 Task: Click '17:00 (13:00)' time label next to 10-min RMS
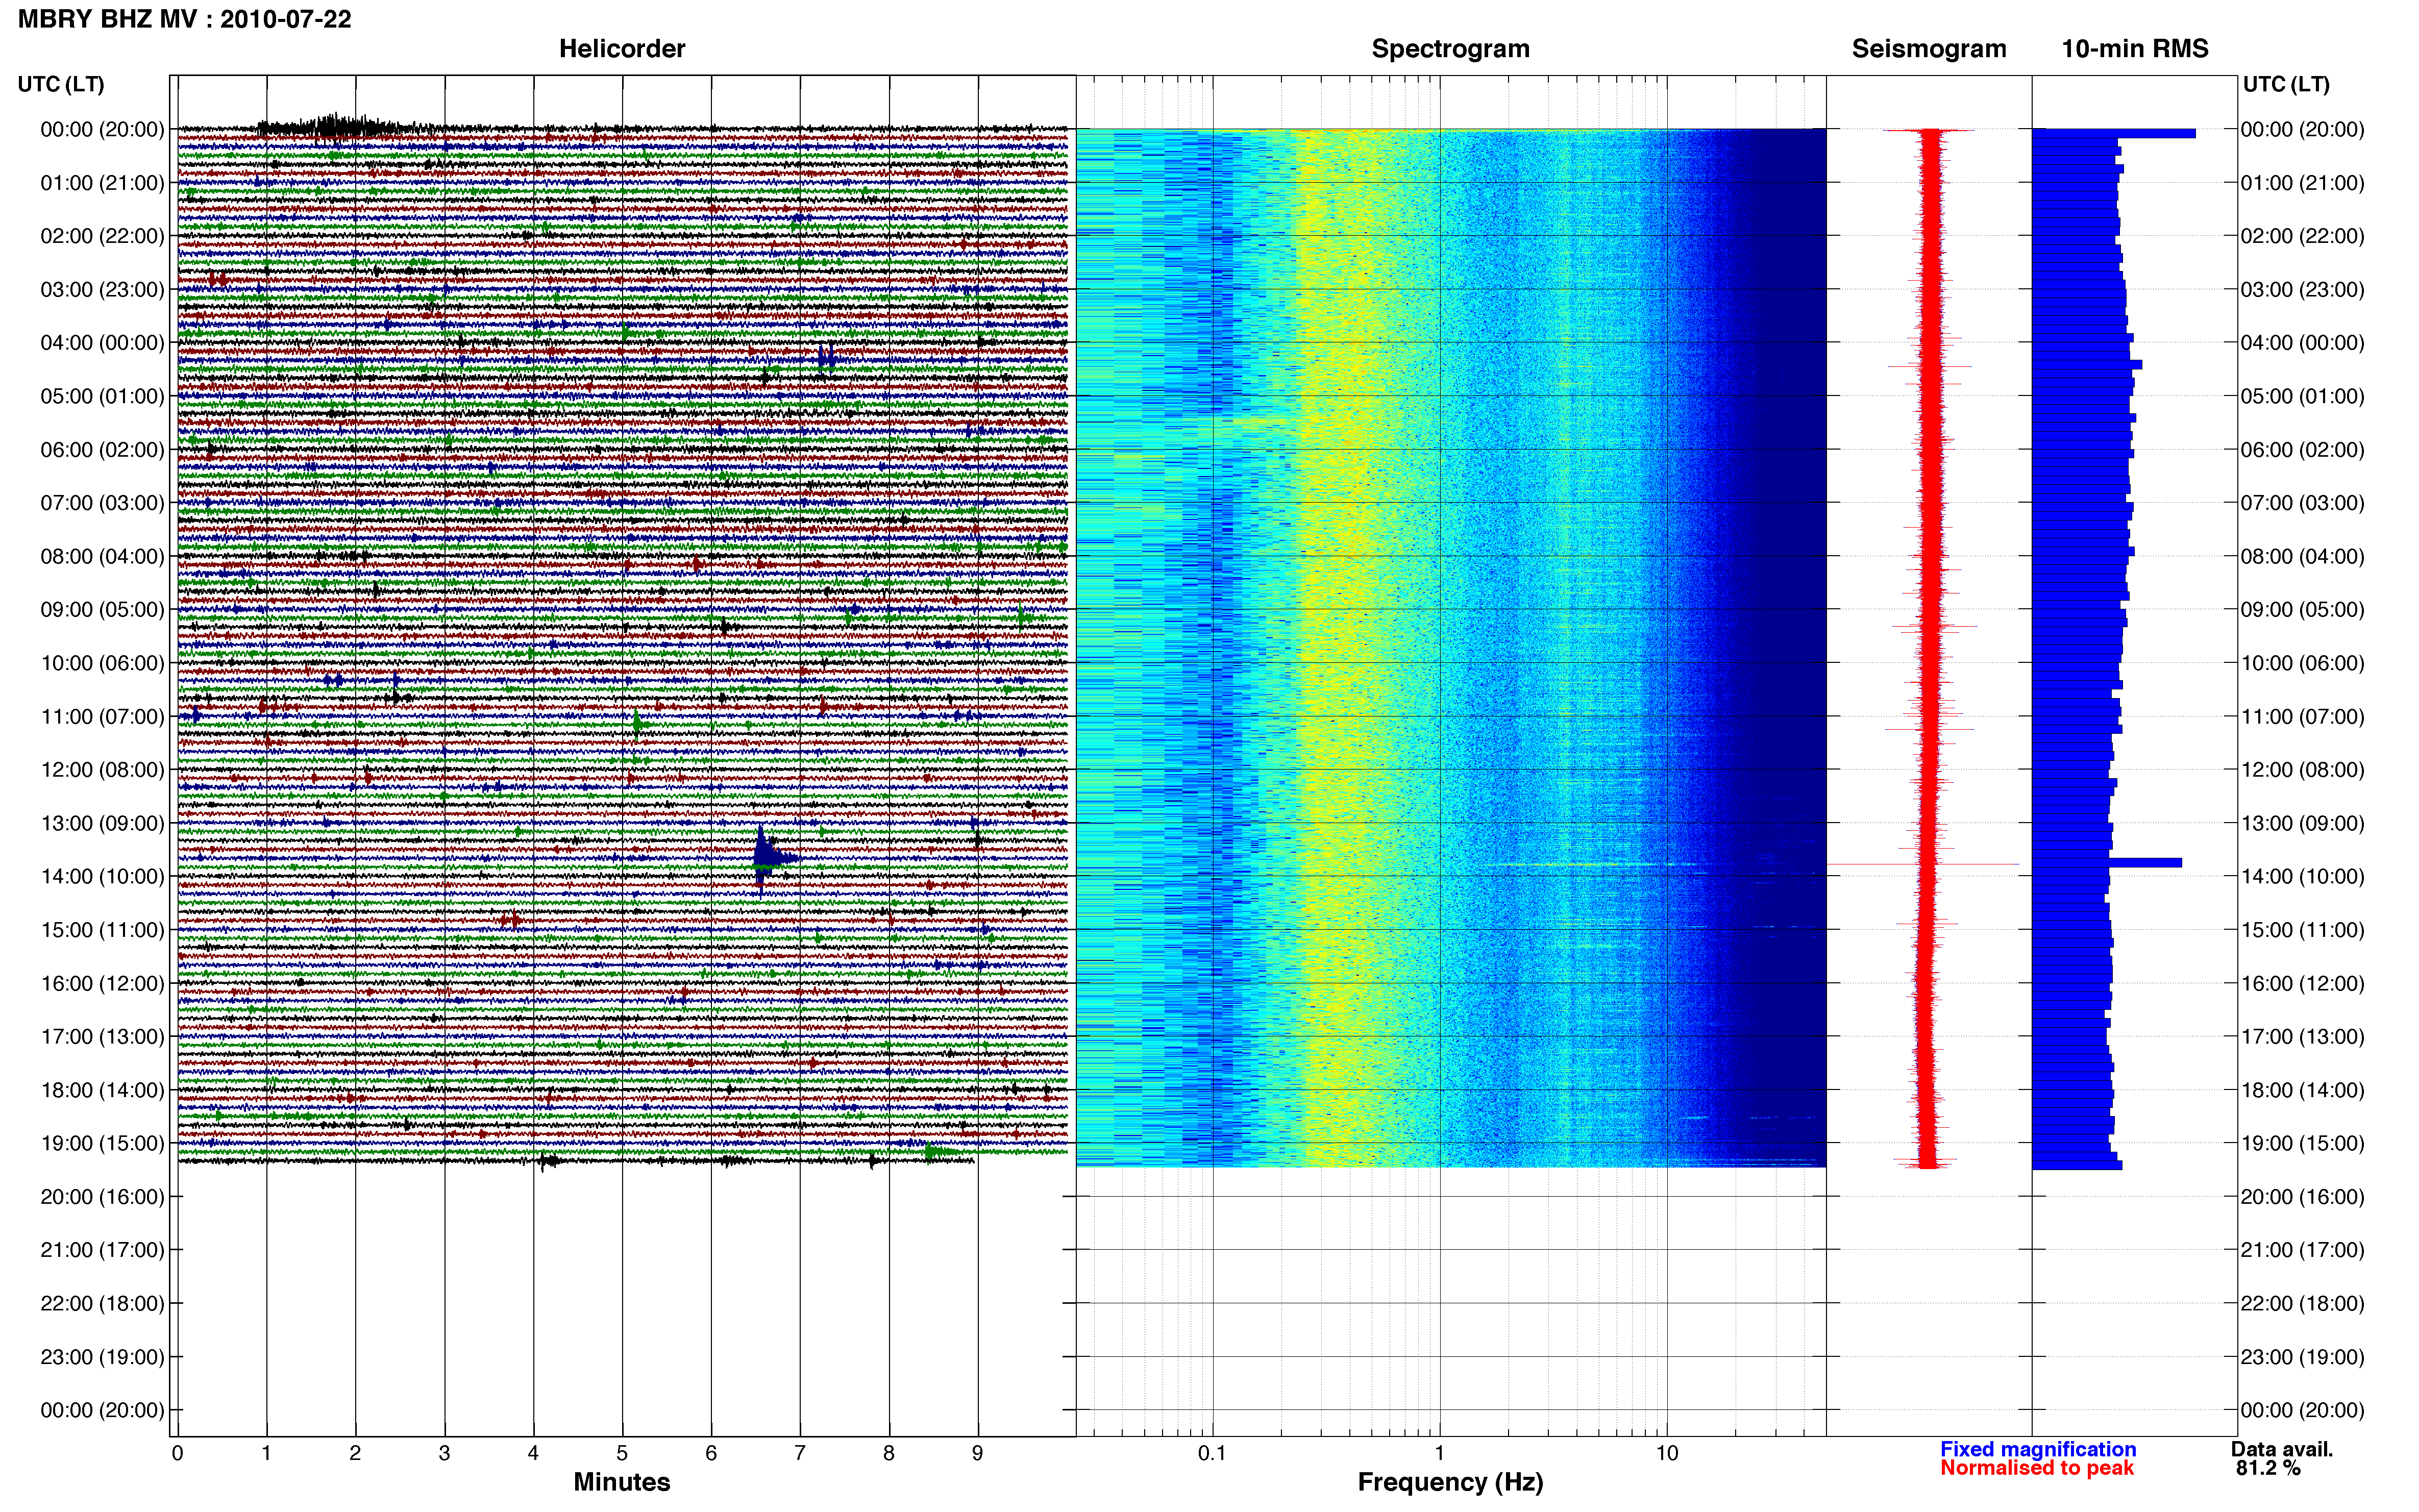[2302, 1037]
